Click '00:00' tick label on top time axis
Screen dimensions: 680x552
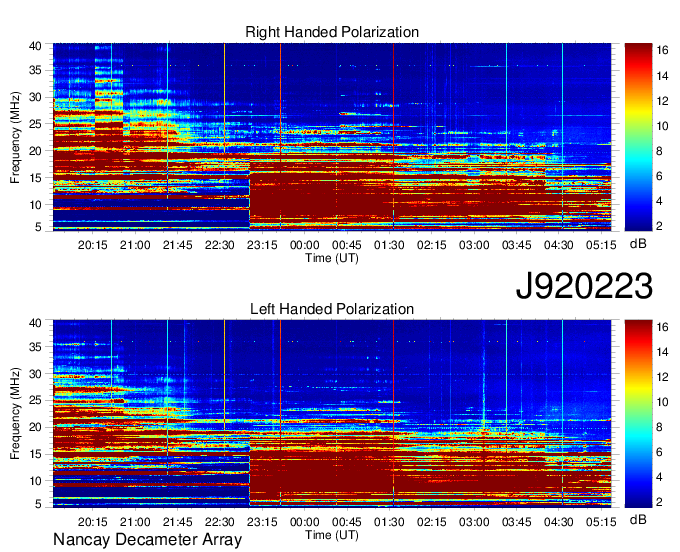[304, 245]
